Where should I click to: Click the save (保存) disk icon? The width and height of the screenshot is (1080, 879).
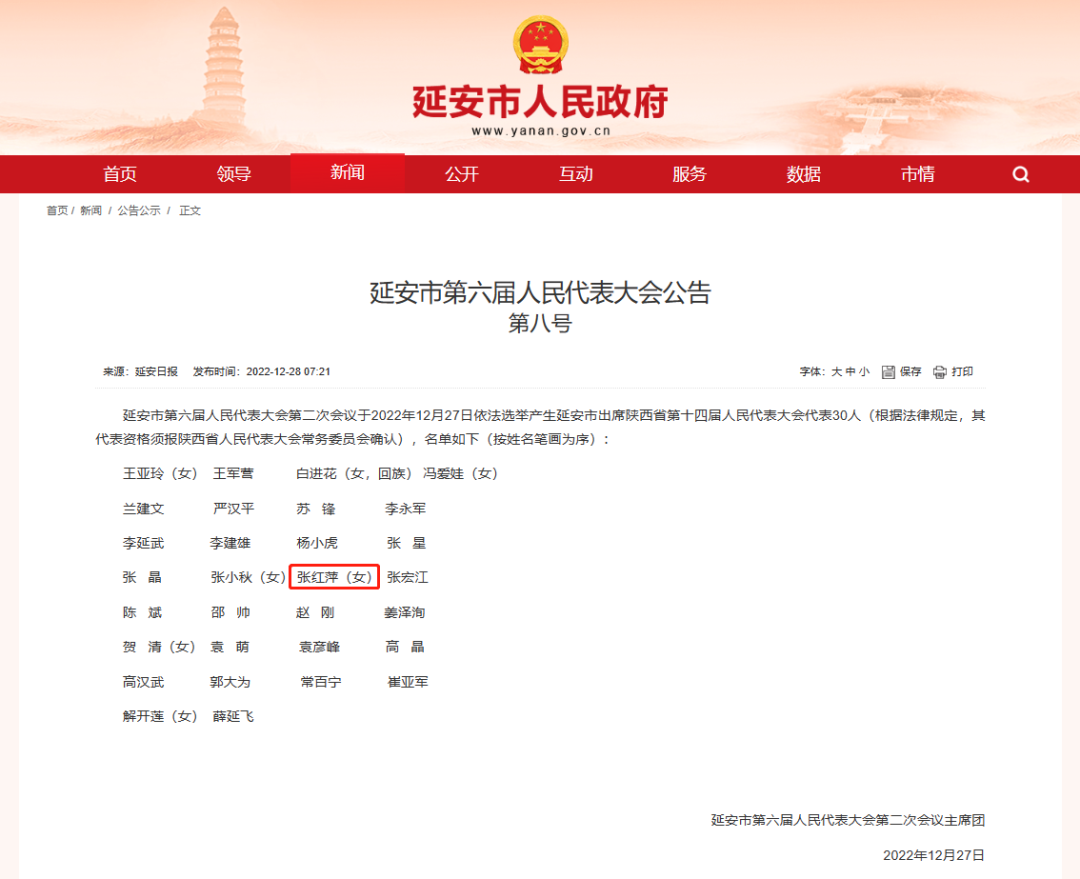tap(889, 372)
